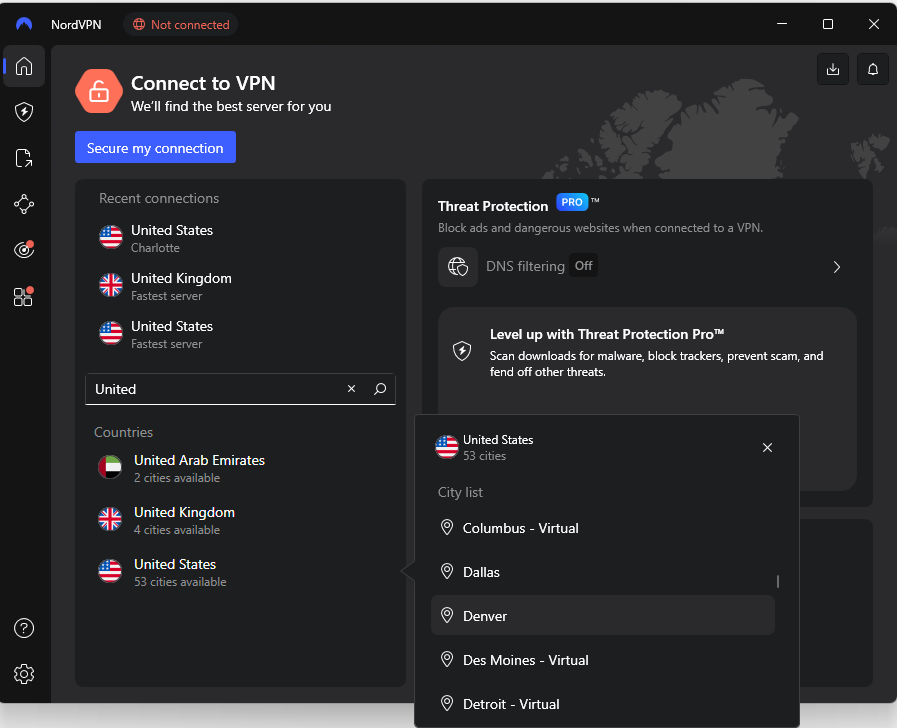
Task: Open the Meshnet panel icon
Action: [x=23, y=204]
